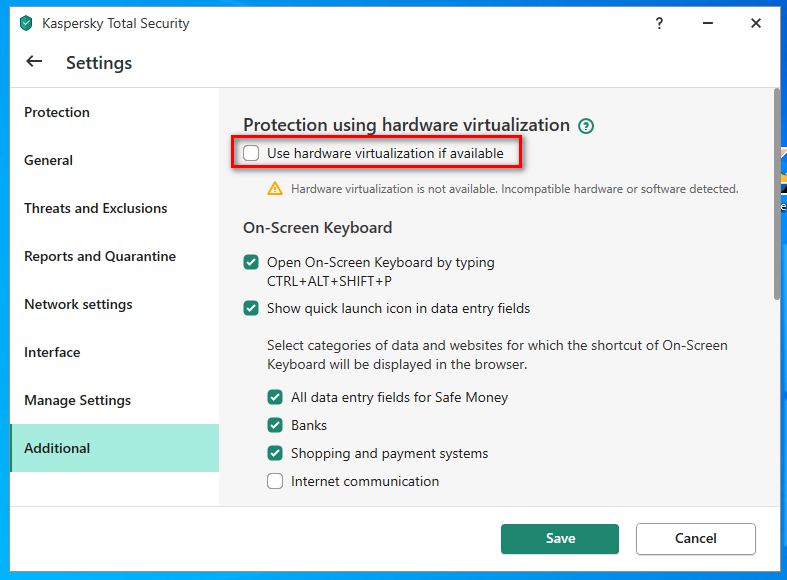Uncheck Shopping and payment systems
Viewport: 787px width, 580px height.
[275, 453]
